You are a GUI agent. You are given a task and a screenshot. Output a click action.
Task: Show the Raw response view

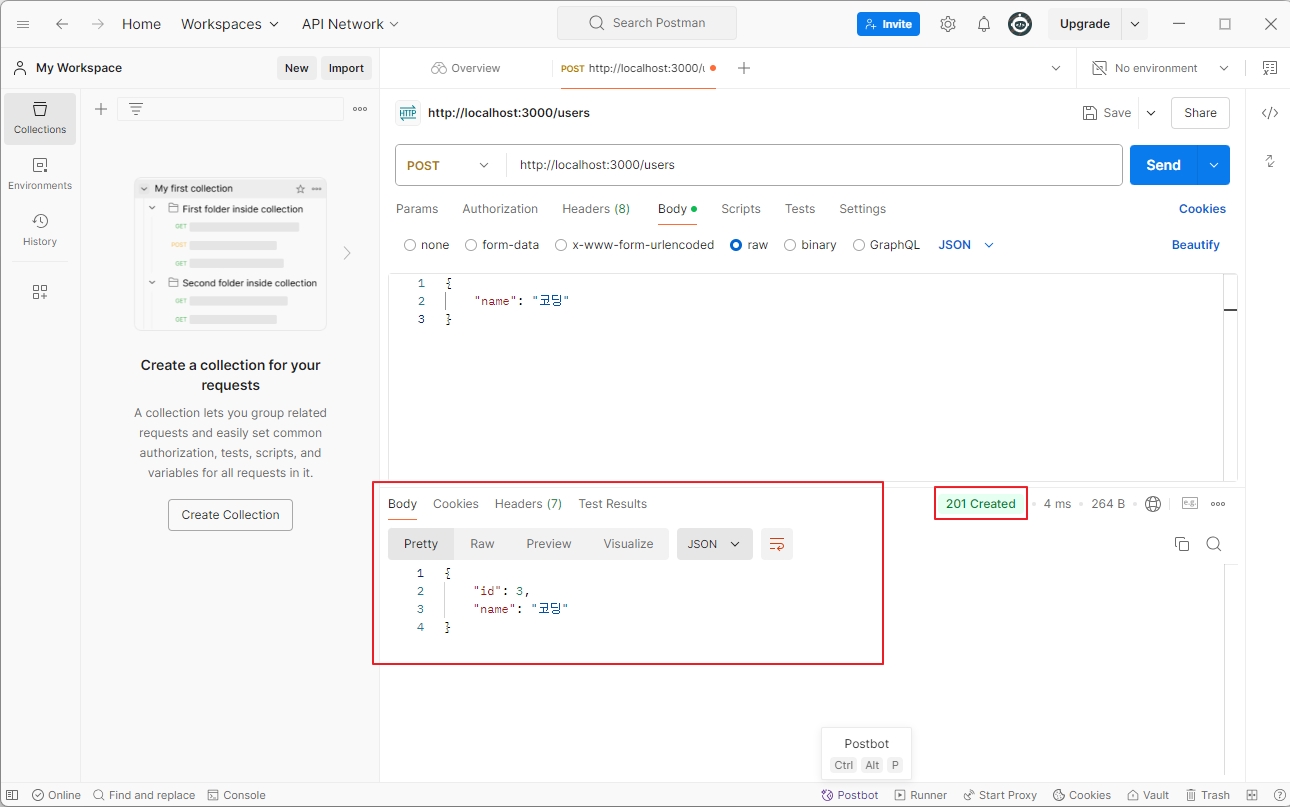point(482,544)
